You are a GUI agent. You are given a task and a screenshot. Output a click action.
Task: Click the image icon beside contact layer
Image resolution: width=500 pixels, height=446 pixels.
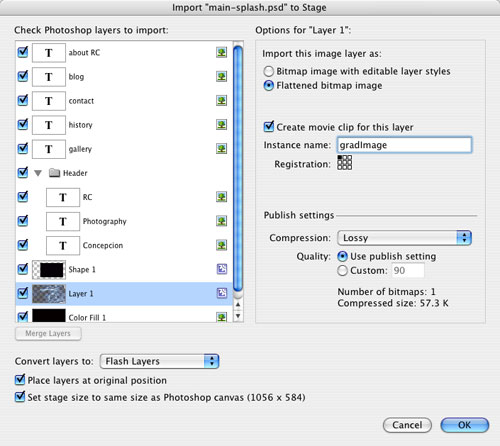click(221, 100)
